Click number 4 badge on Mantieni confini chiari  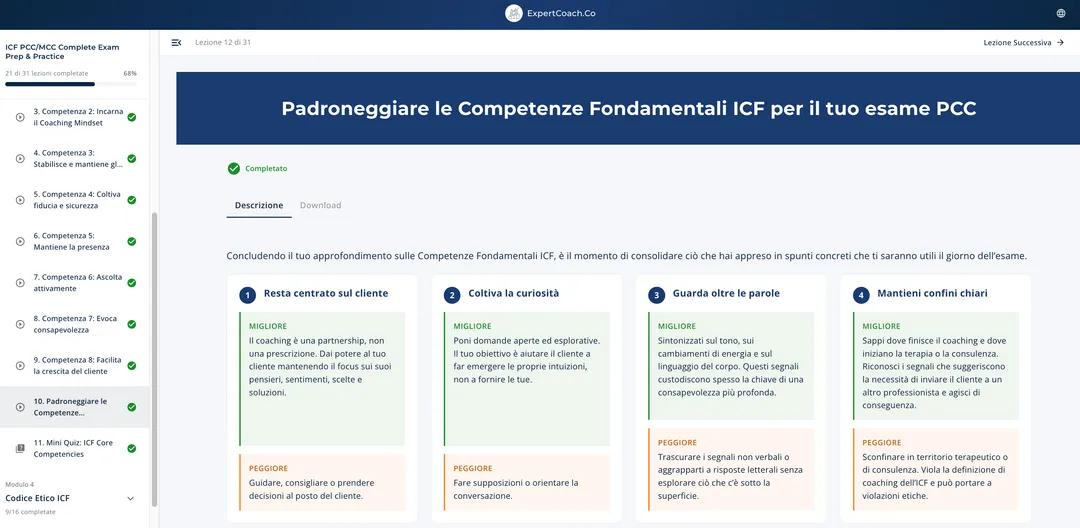861,295
